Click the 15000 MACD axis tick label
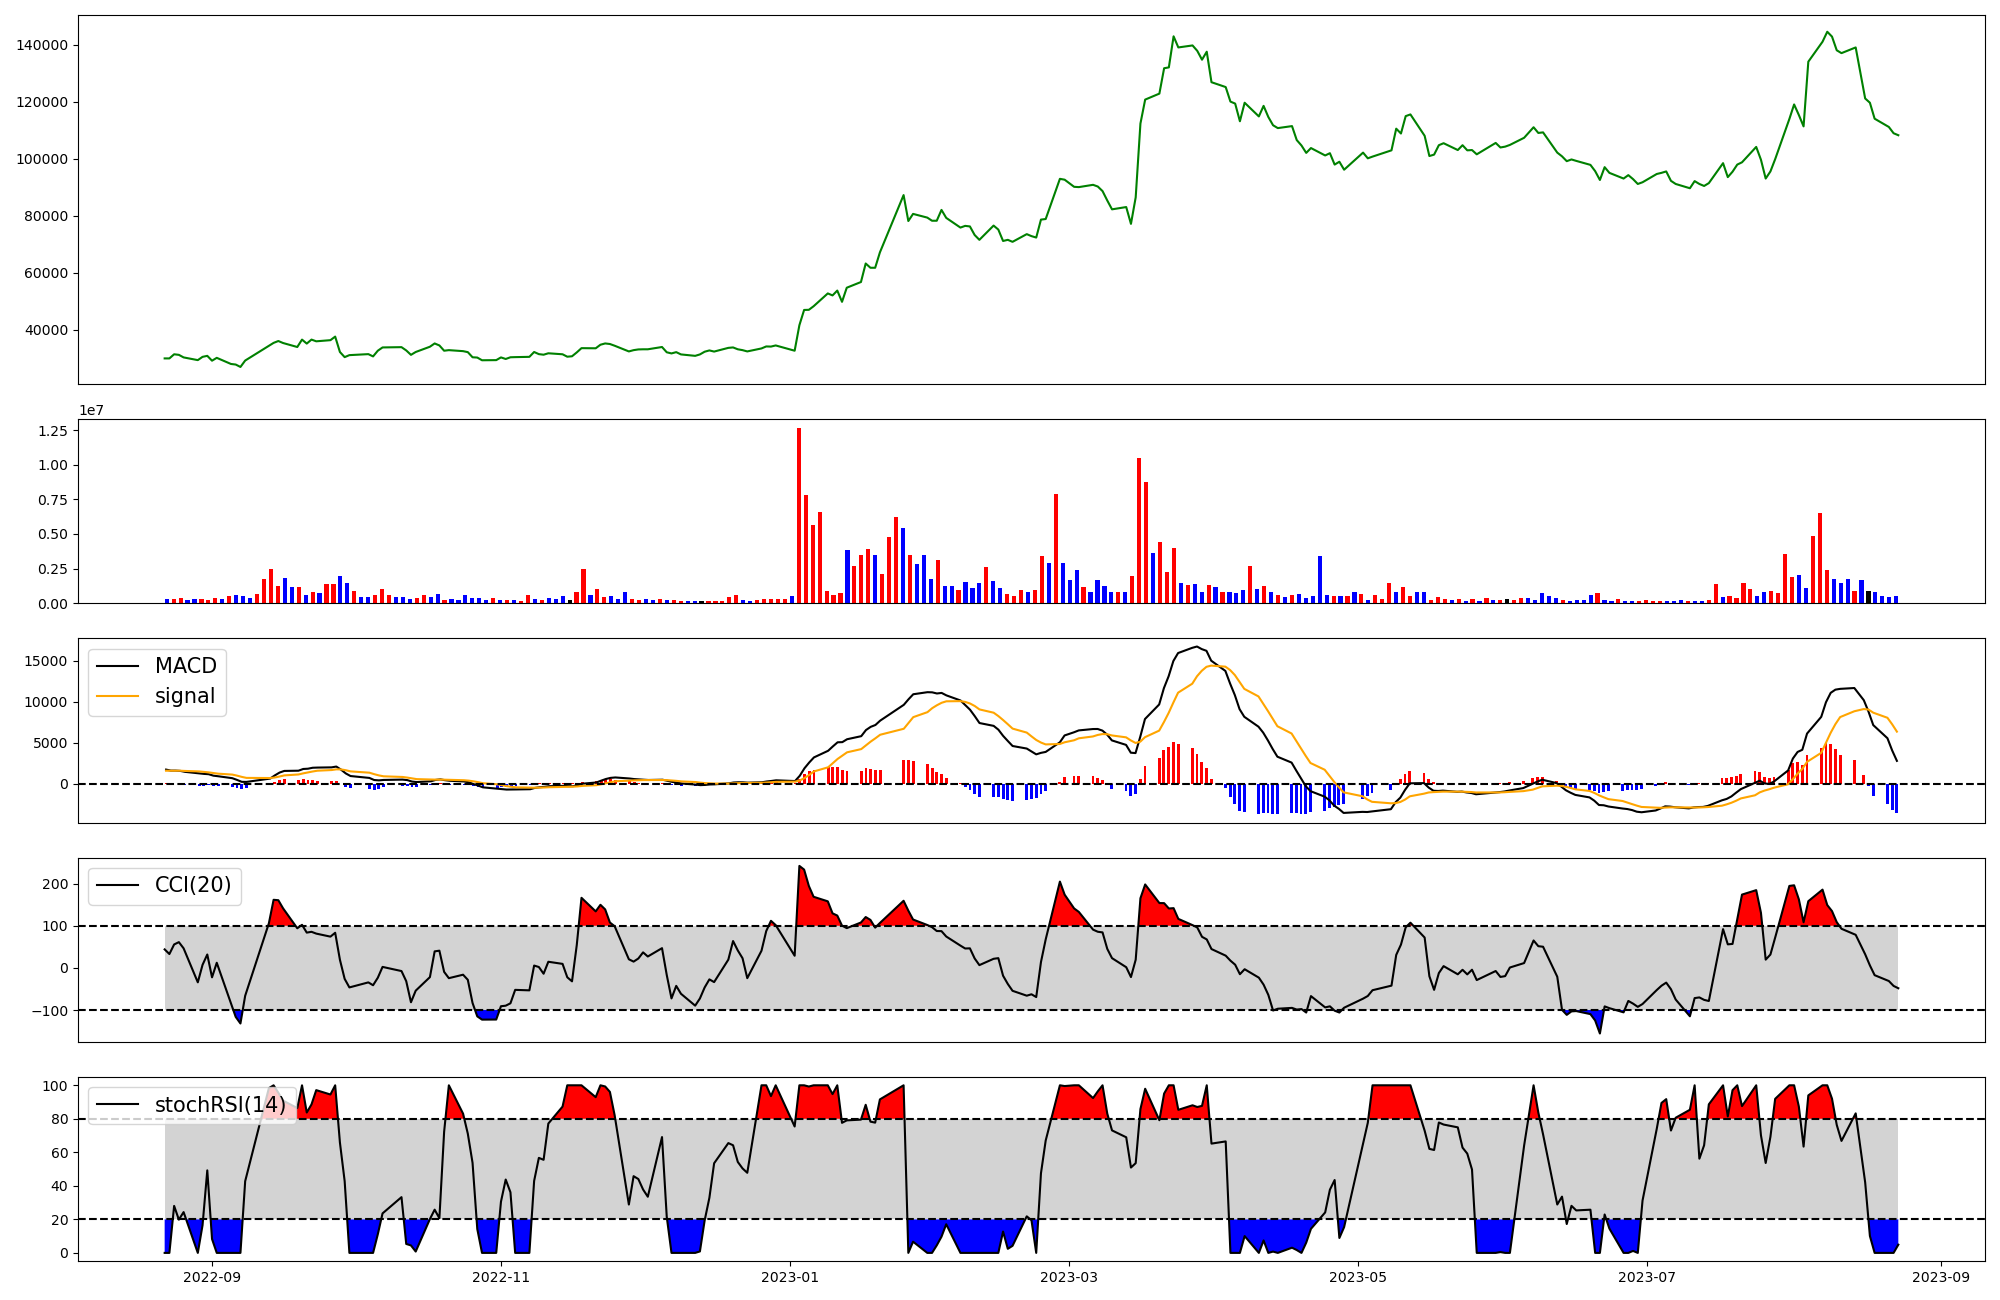Screen dimensions: 2000x1300 (x=47, y=661)
